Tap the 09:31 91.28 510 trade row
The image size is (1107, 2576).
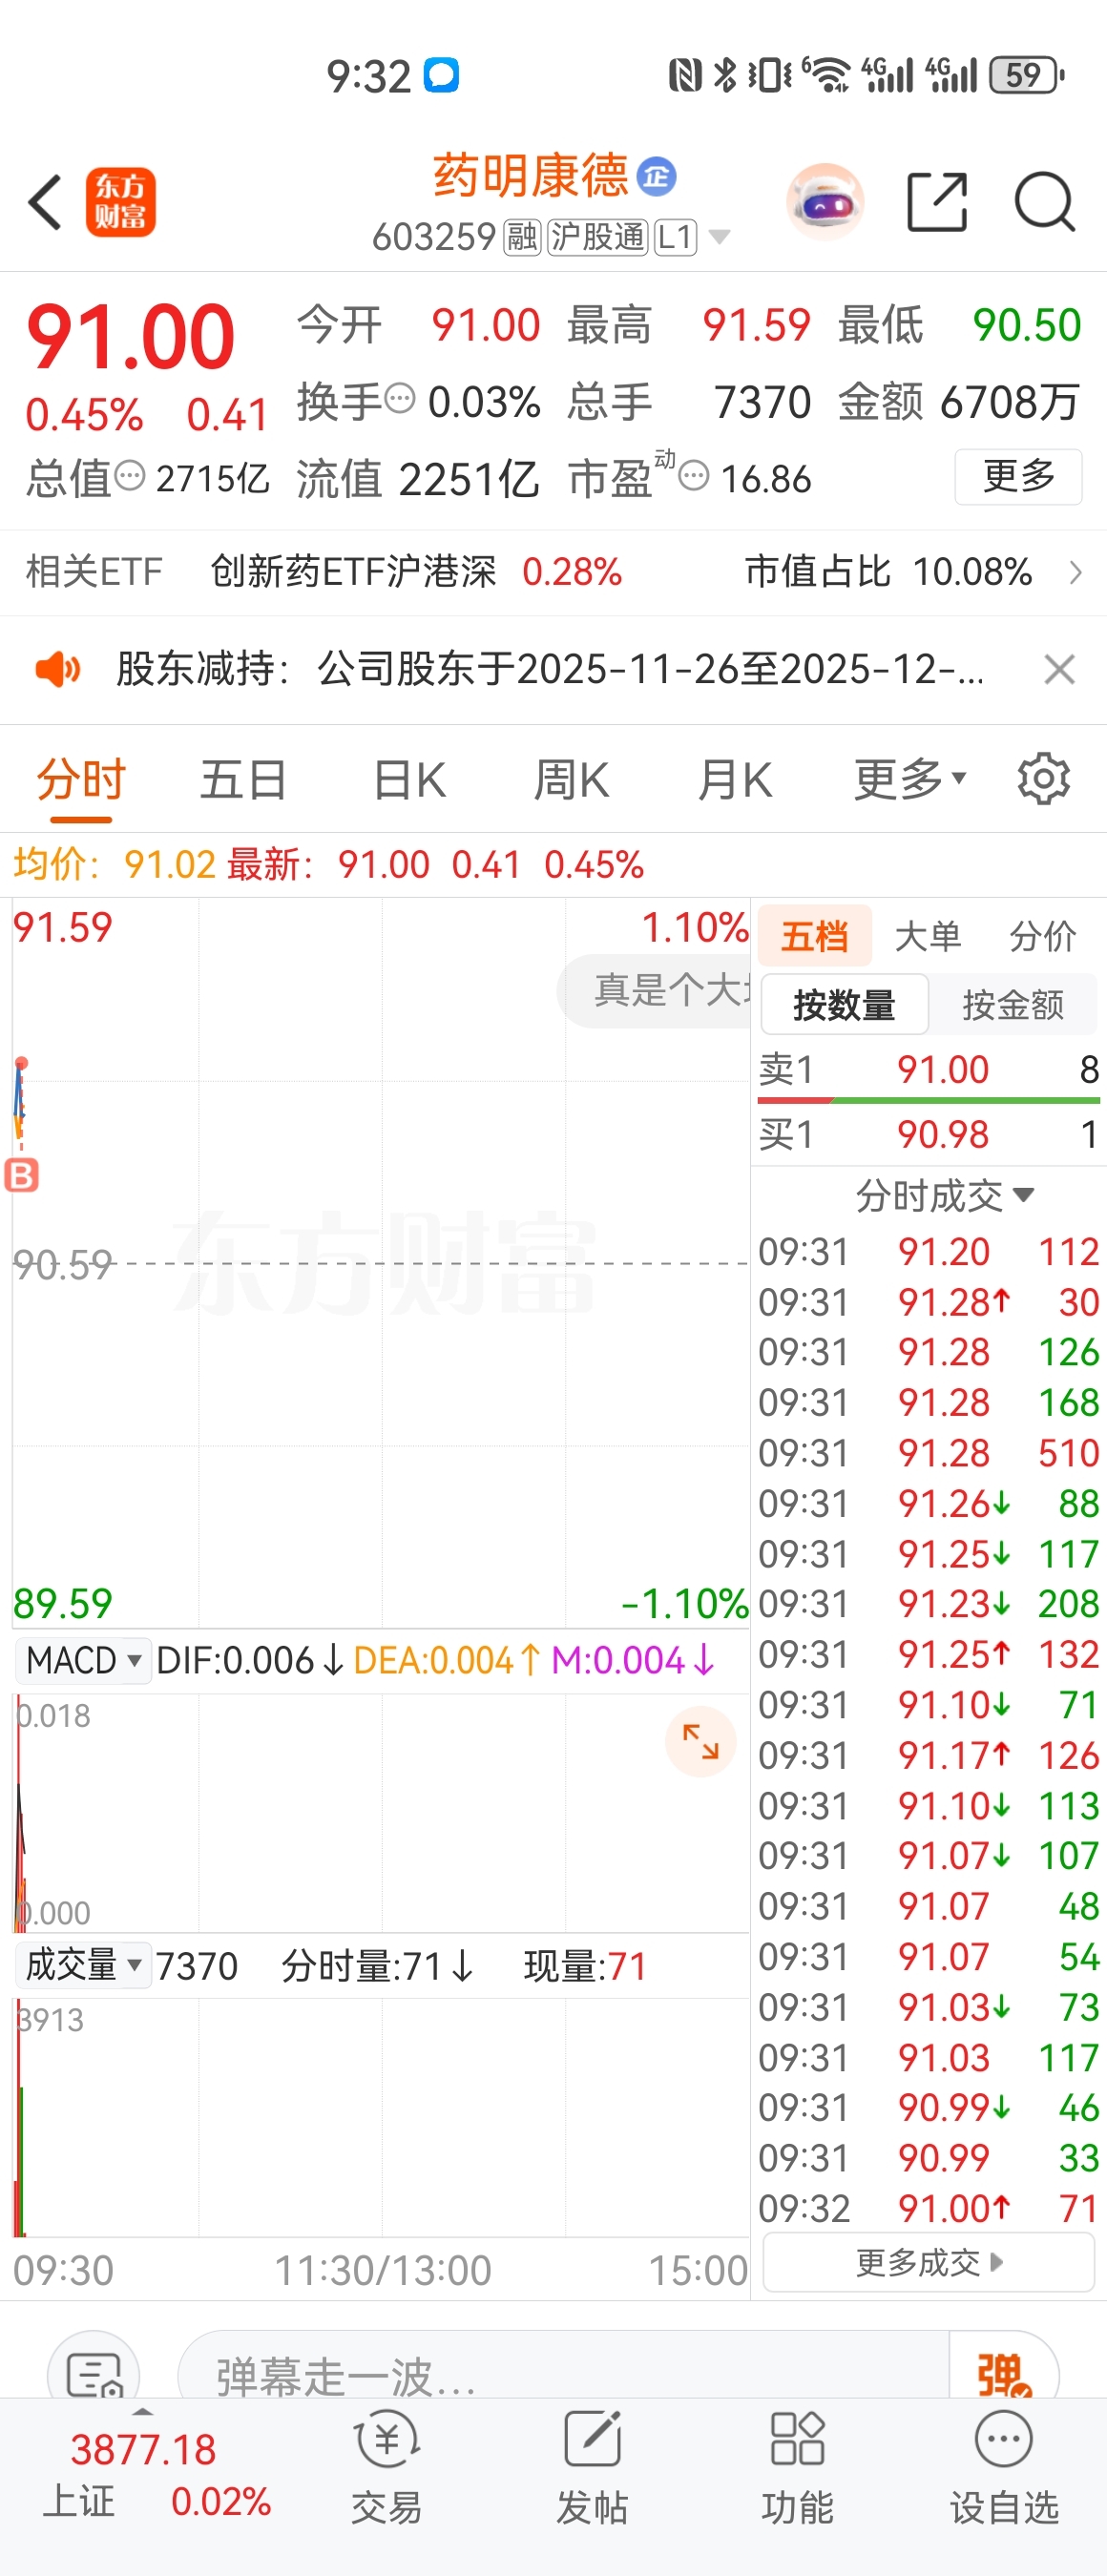929,1454
